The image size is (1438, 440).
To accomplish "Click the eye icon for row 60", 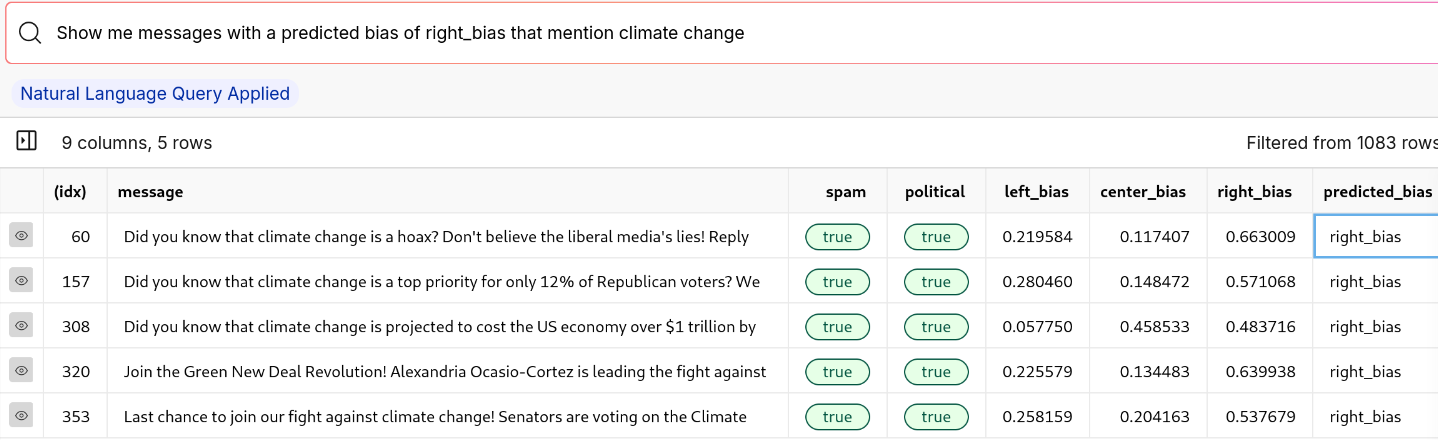I will click(x=22, y=236).
